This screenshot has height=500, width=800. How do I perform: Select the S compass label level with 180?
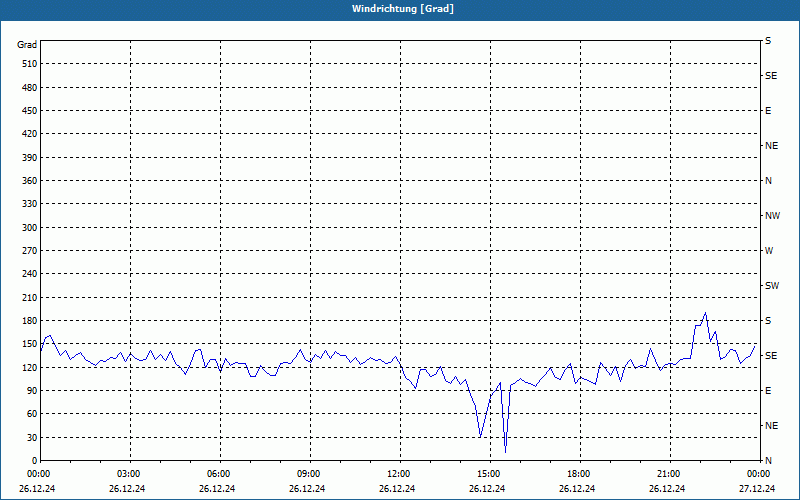(x=768, y=321)
